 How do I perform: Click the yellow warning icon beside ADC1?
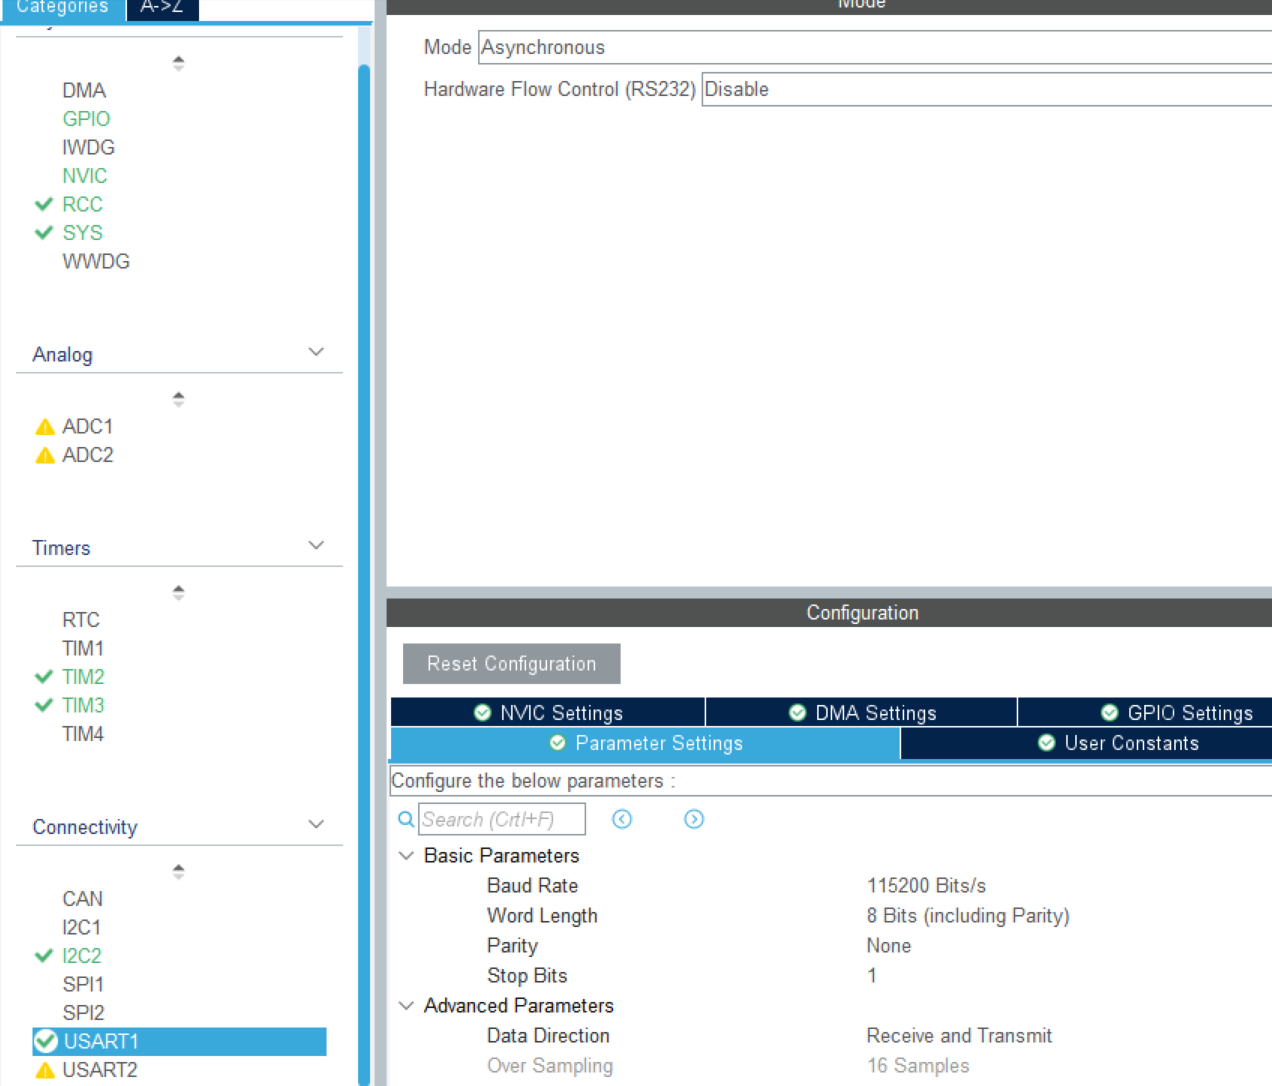45,427
